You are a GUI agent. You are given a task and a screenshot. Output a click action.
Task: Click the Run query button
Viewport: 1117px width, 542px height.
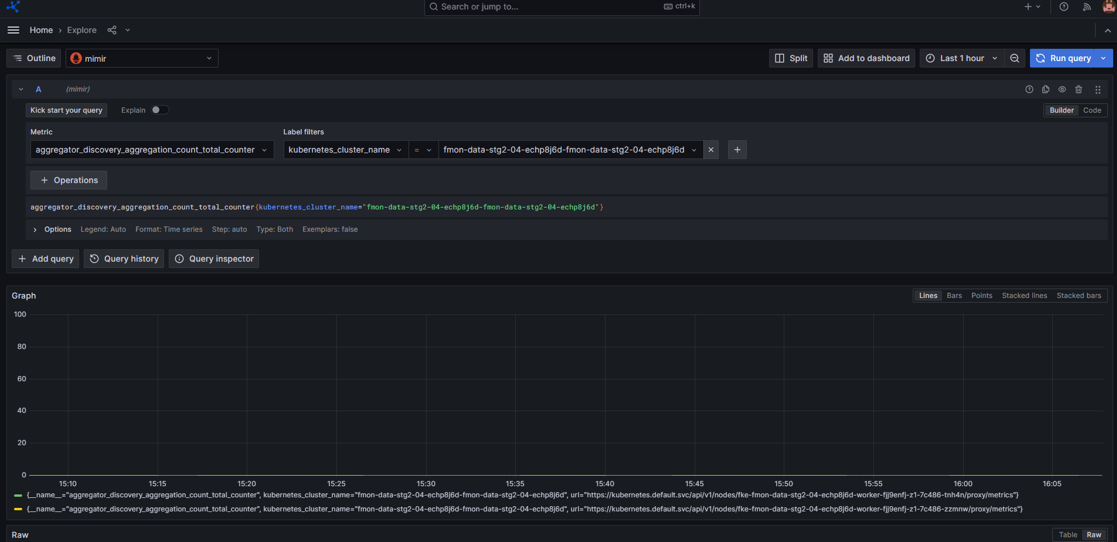pos(1064,58)
